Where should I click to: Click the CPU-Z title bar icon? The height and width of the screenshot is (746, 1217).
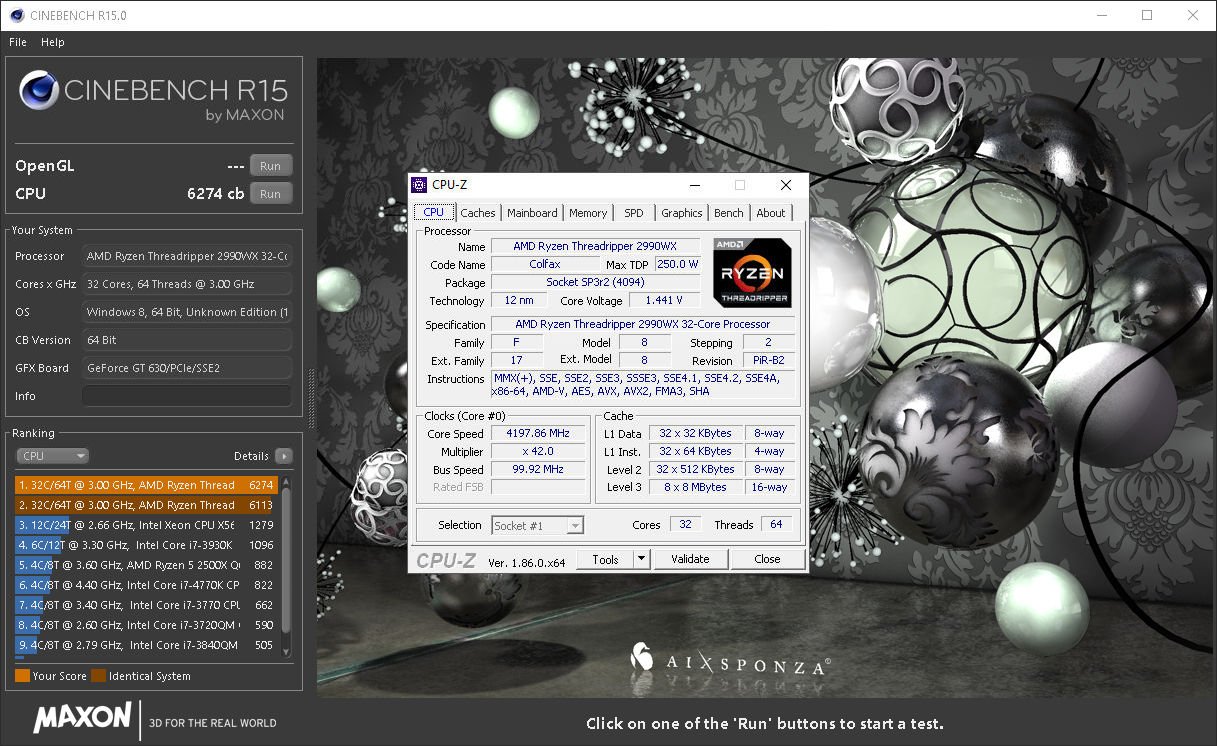419,185
